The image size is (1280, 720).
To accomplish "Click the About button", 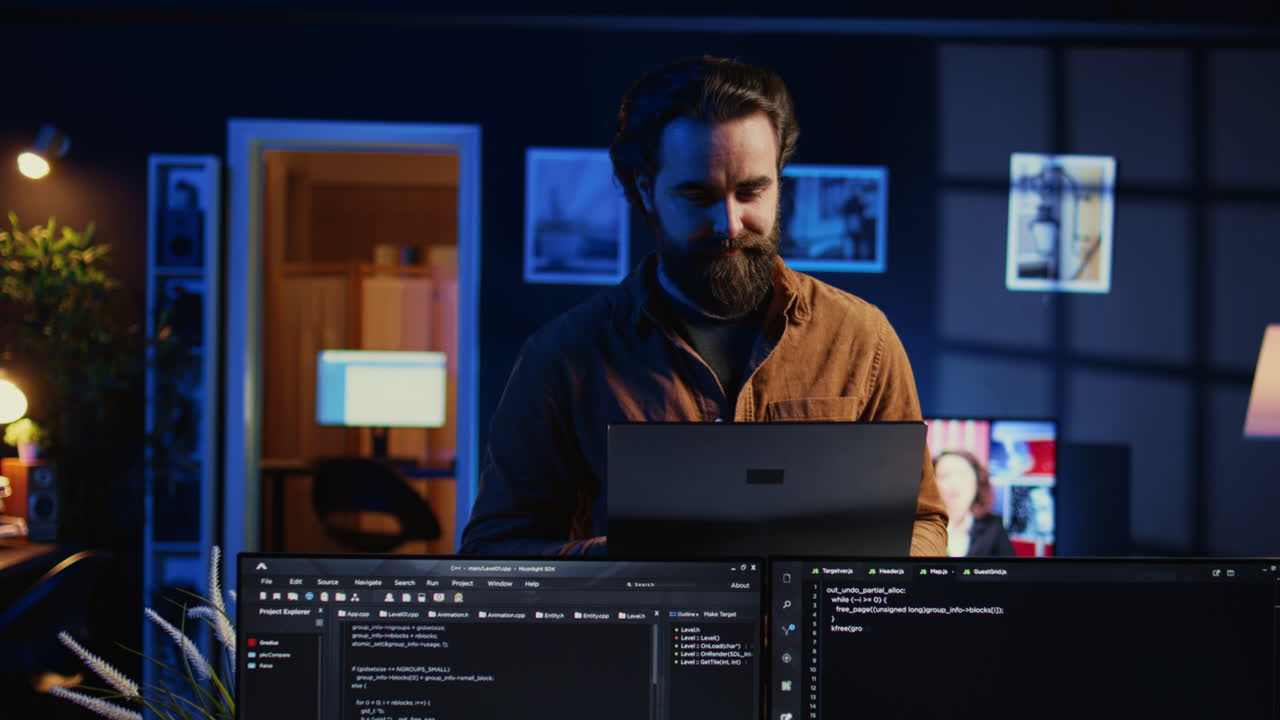I will pos(740,585).
